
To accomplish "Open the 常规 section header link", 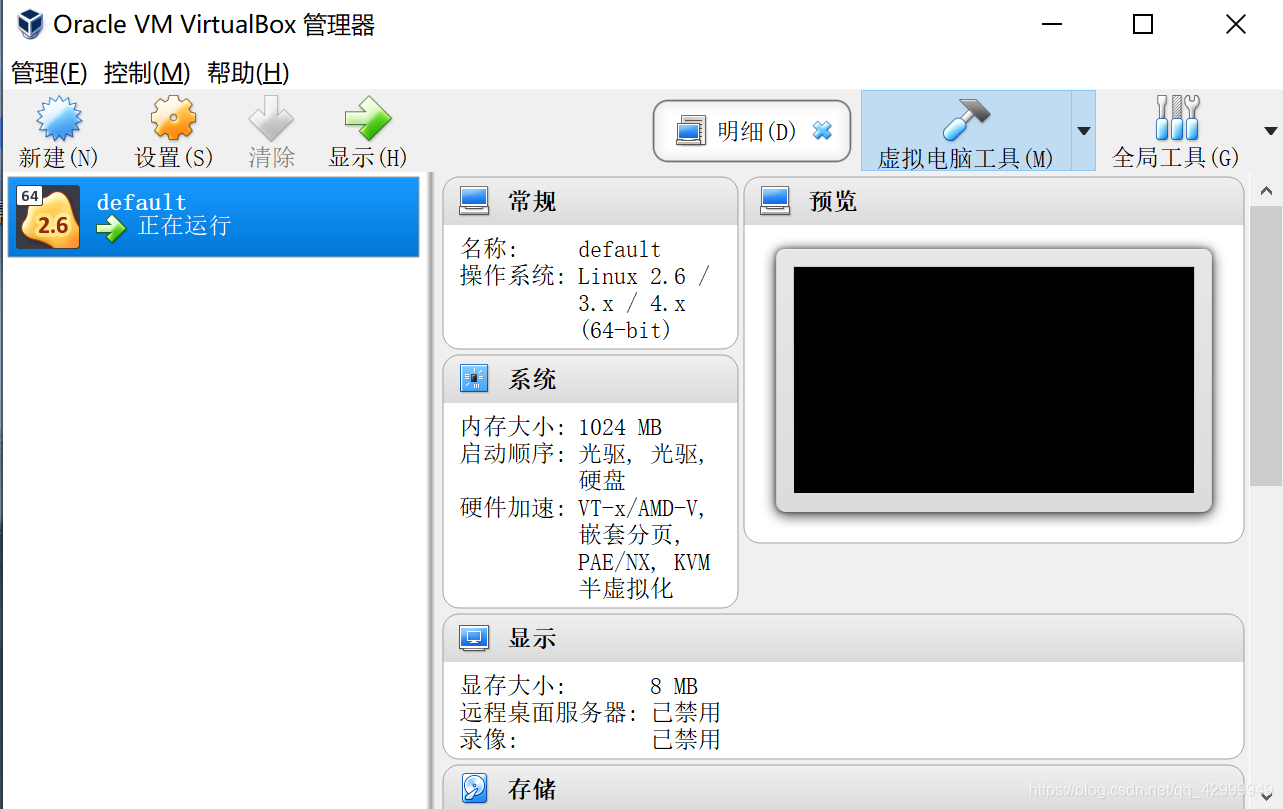I will pyautogui.click(x=532, y=201).
